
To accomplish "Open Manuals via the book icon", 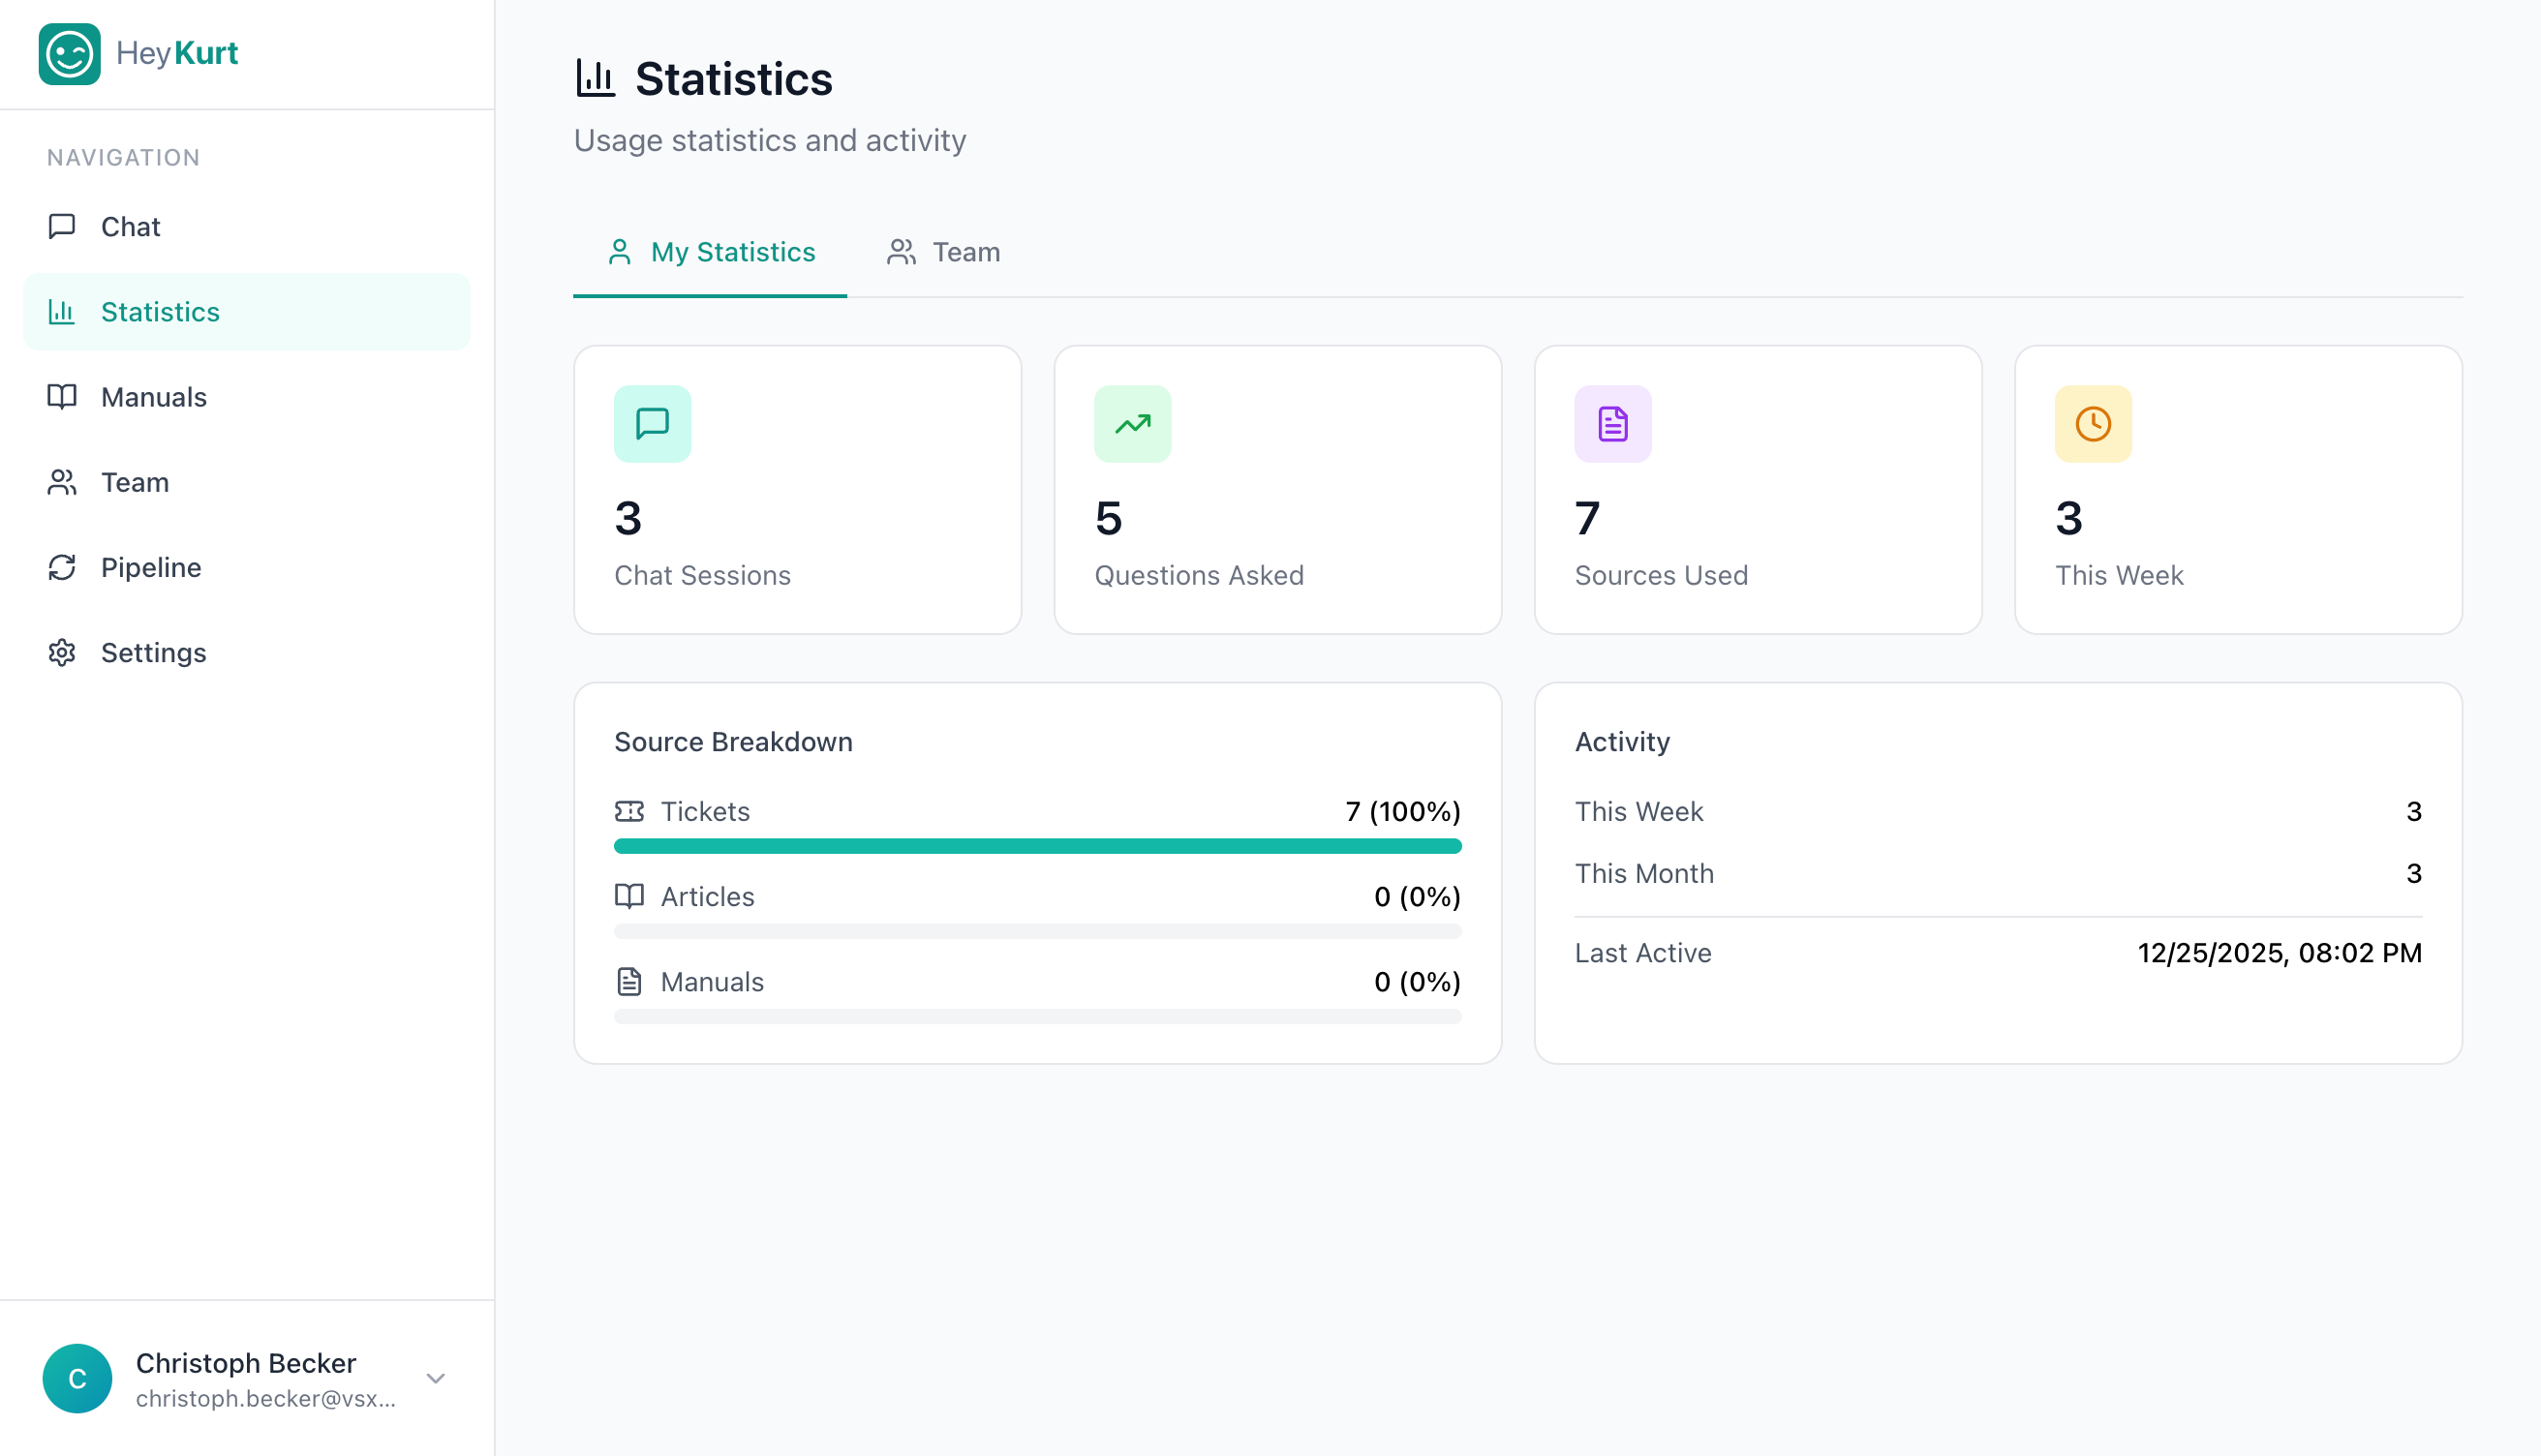I will (62, 397).
